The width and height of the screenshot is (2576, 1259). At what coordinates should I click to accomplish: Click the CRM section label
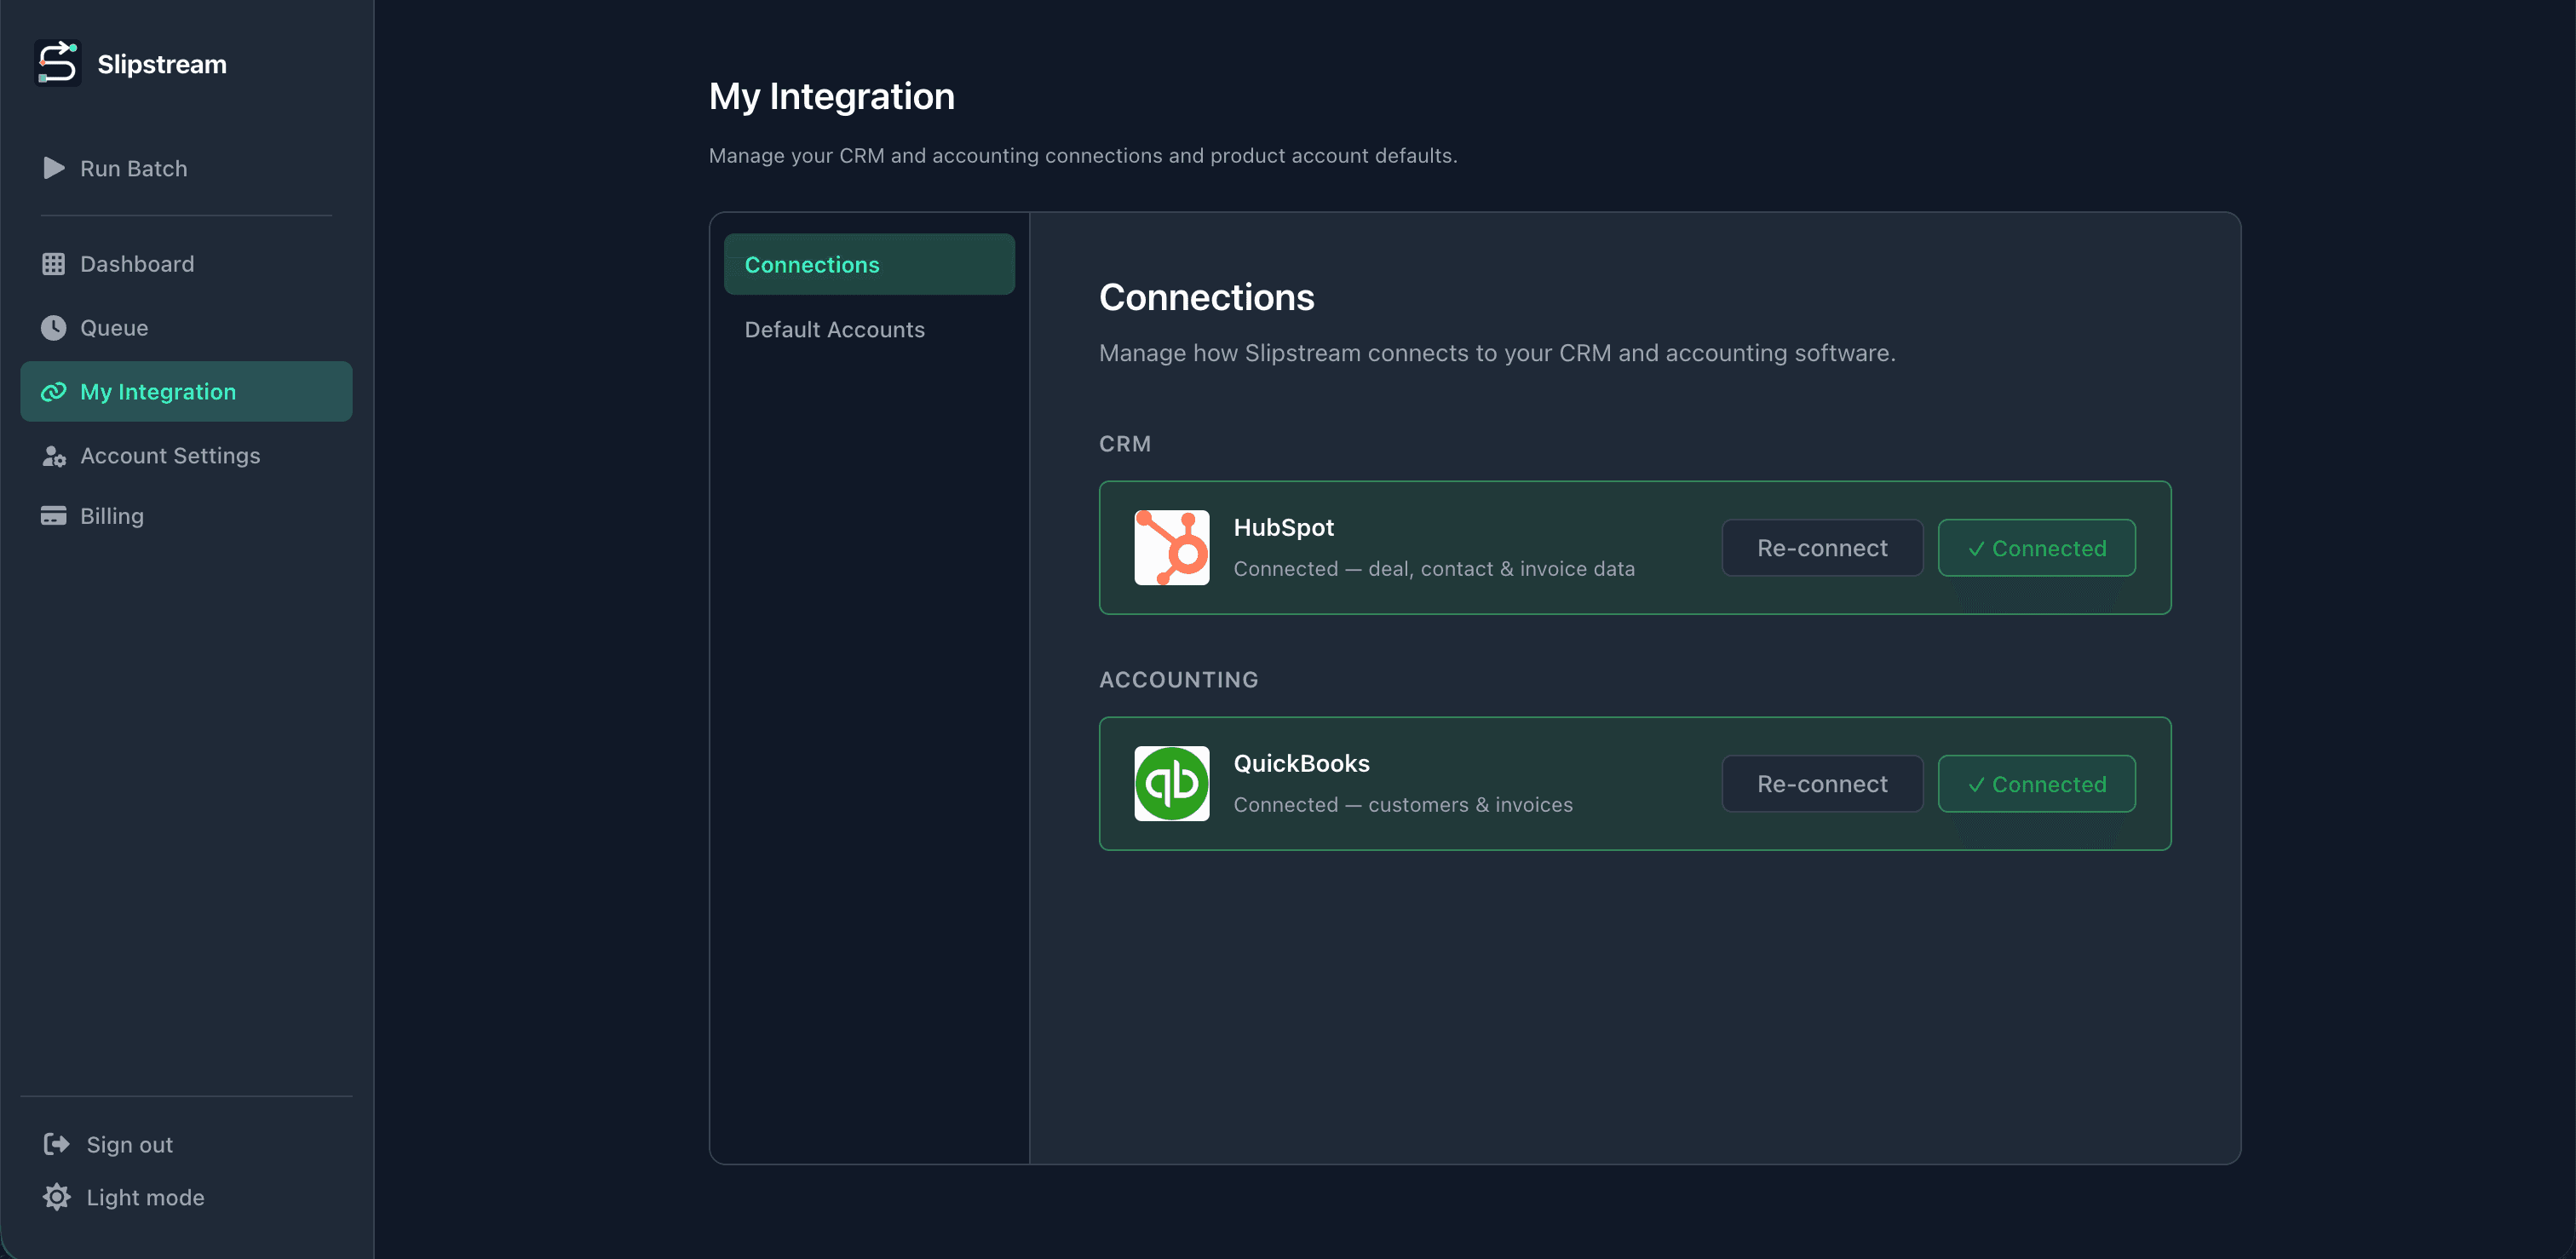click(x=1125, y=443)
